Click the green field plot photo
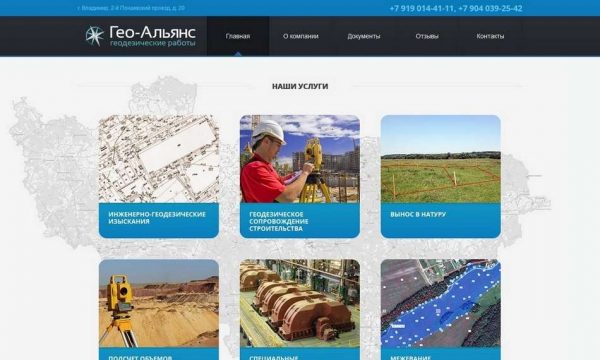600x360 pixels. 440,159
